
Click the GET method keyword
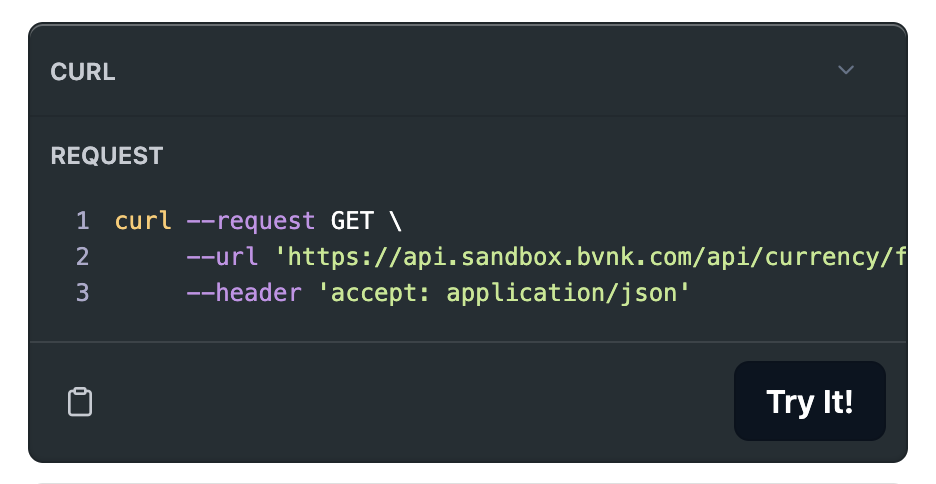tap(350, 220)
